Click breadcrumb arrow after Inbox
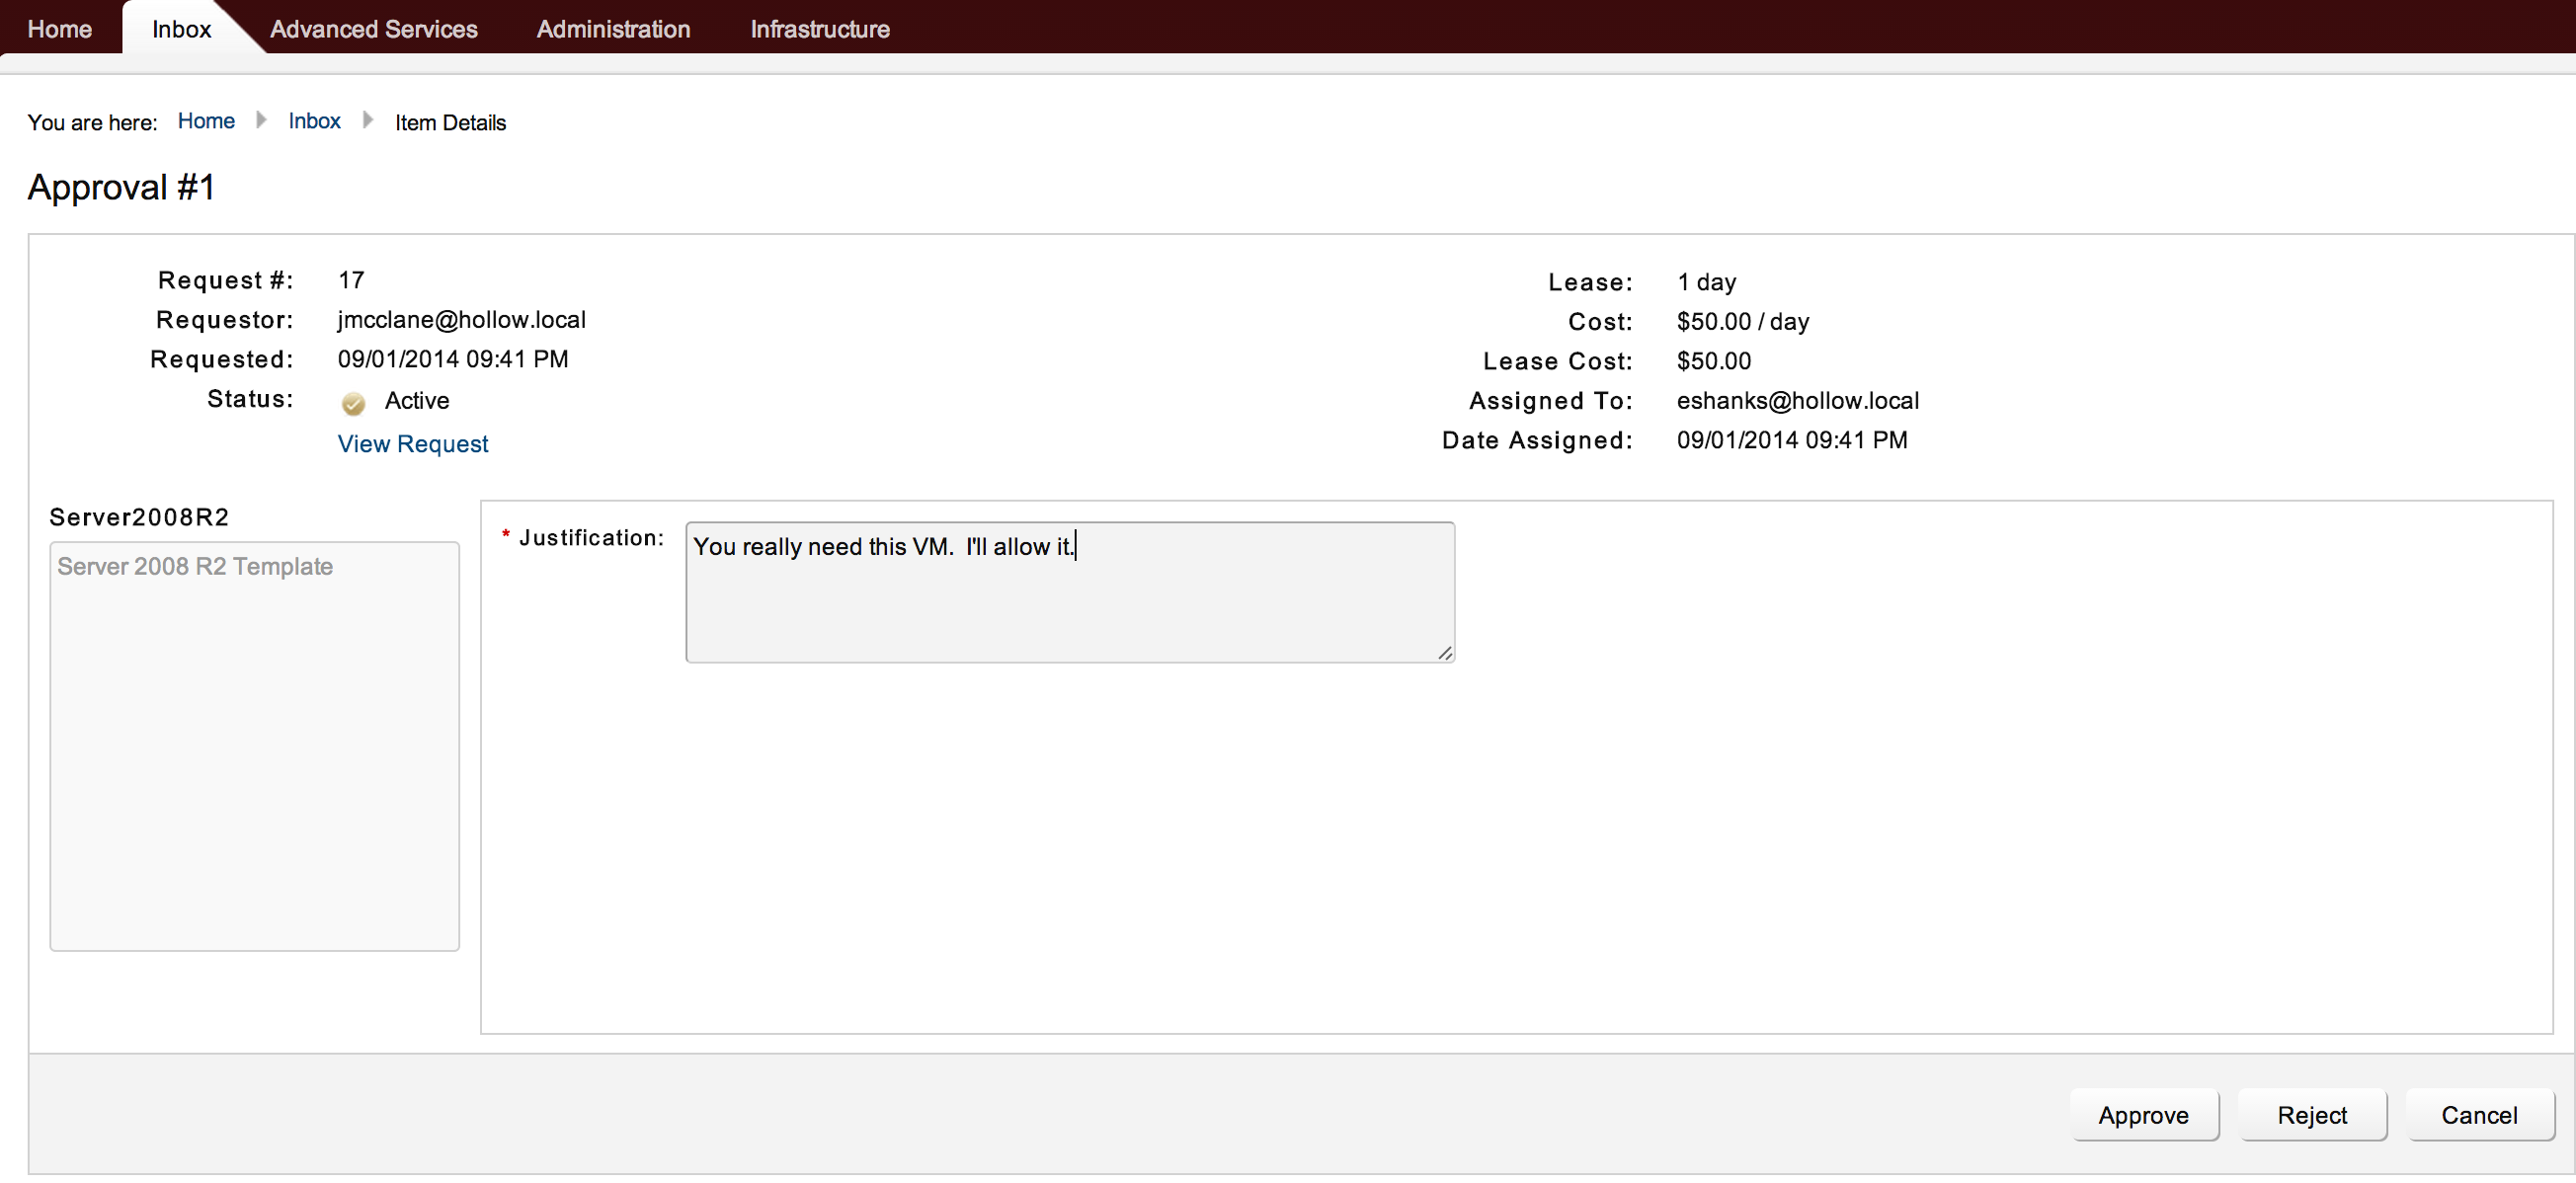Viewport: 2576px width, 1183px height. [x=367, y=121]
